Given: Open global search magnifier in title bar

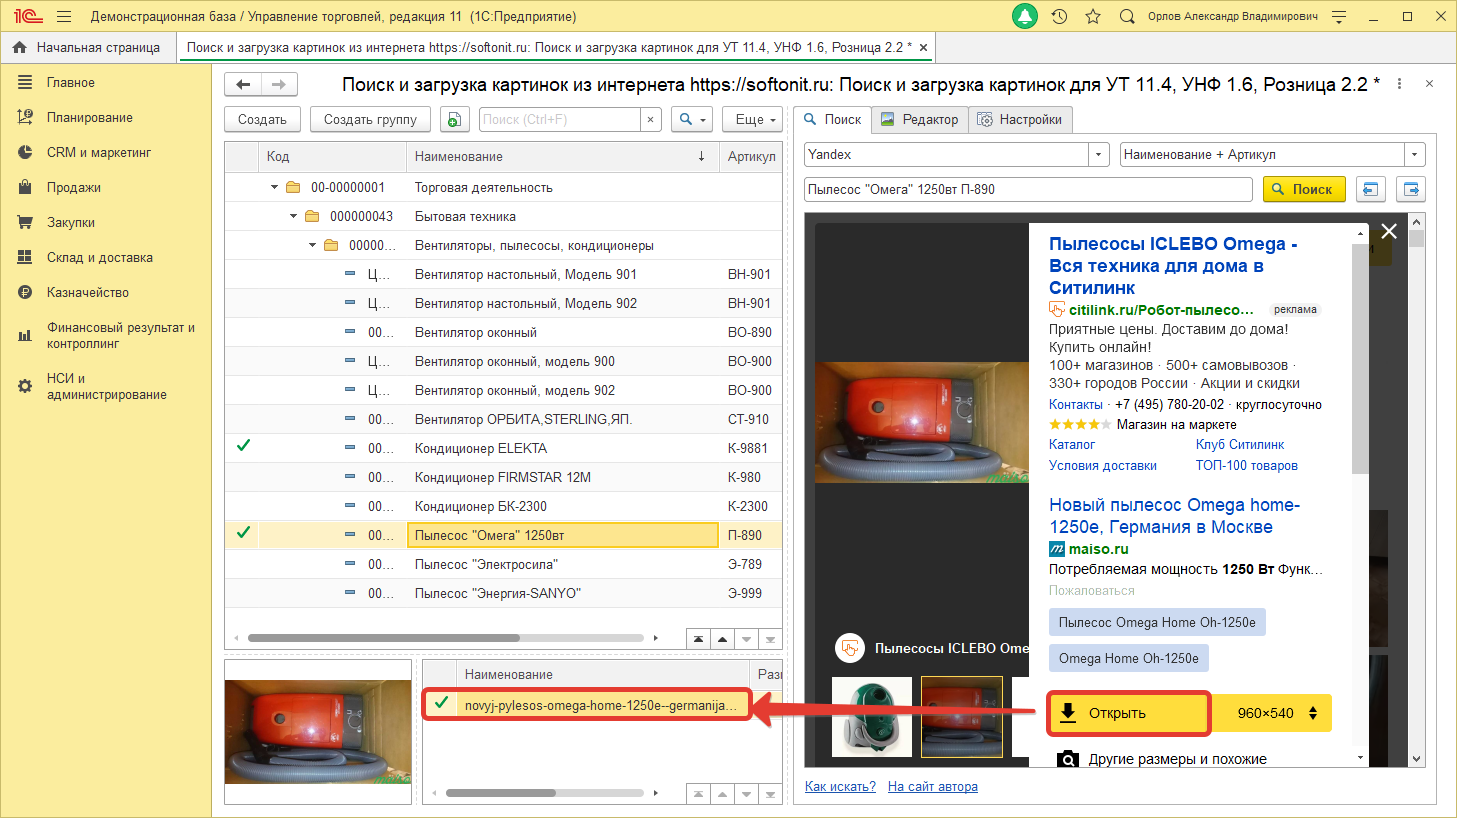Looking at the screenshot, I should (x=1127, y=16).
